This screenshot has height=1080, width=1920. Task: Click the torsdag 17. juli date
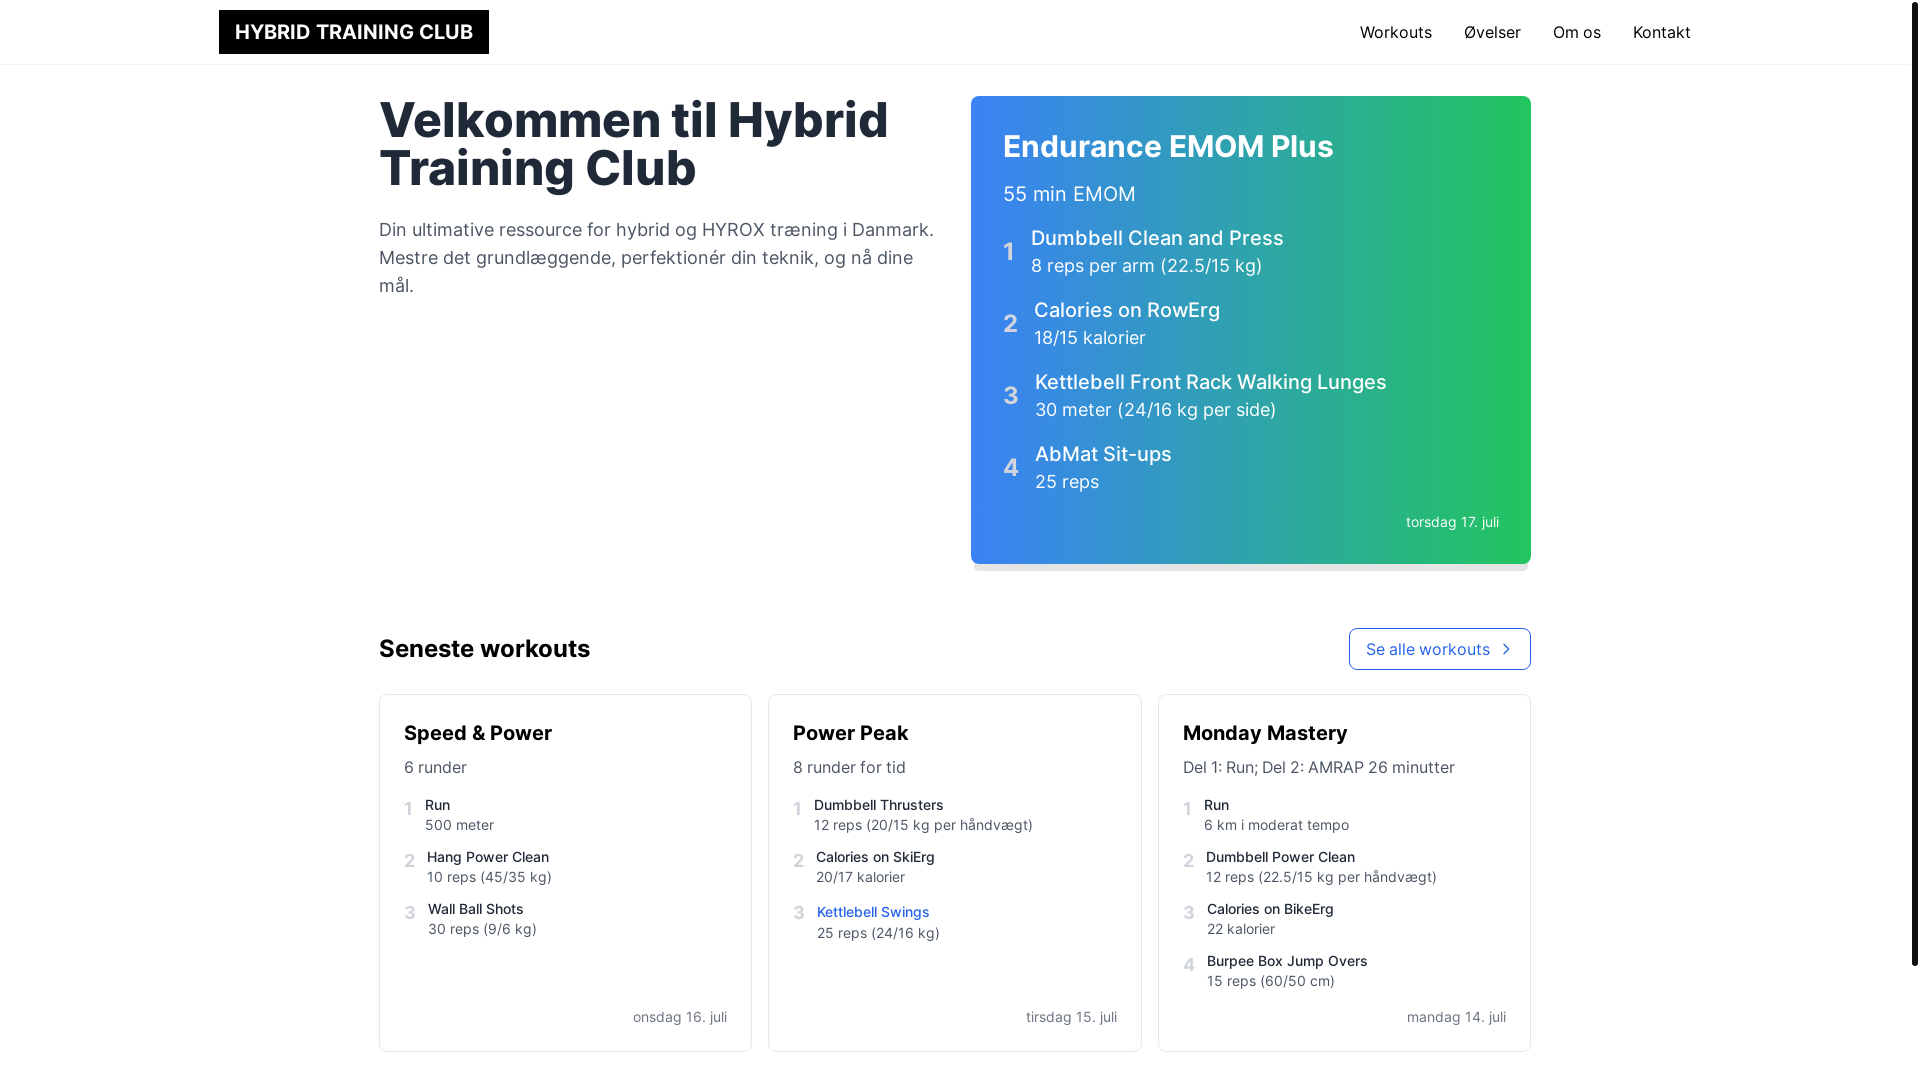tap(1452, 522)
